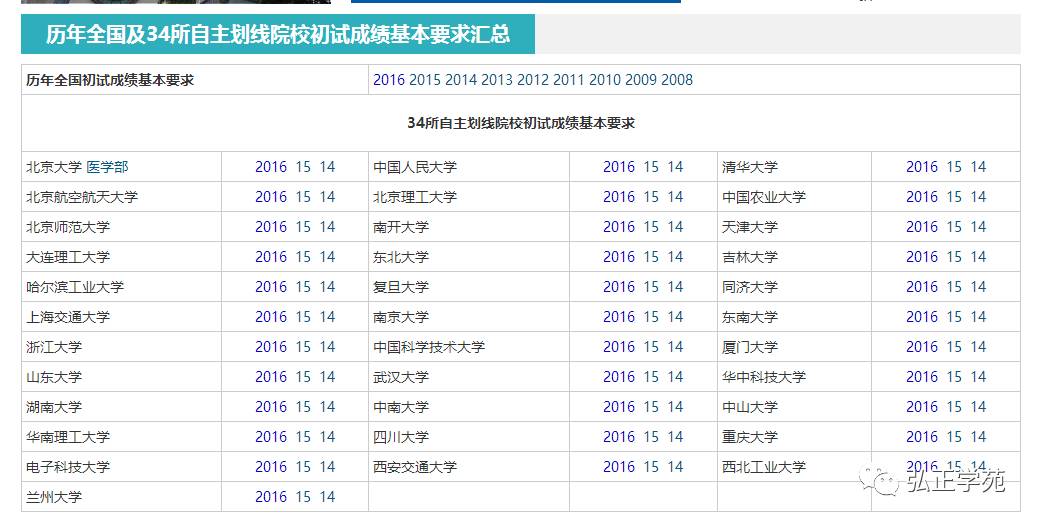Viewport: 1039px width, 526px height.
Task: Open the 15 link for 兰州大学
Action: [303, 497]
